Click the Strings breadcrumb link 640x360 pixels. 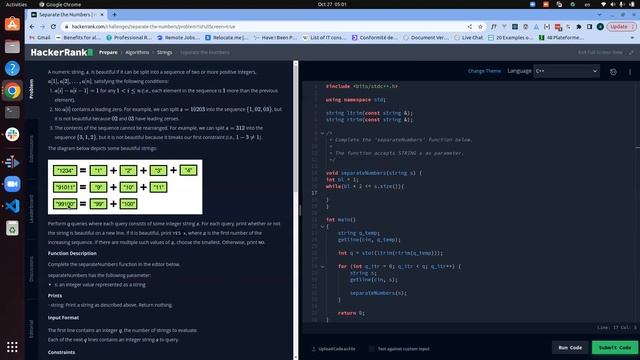tap(164, 52)
